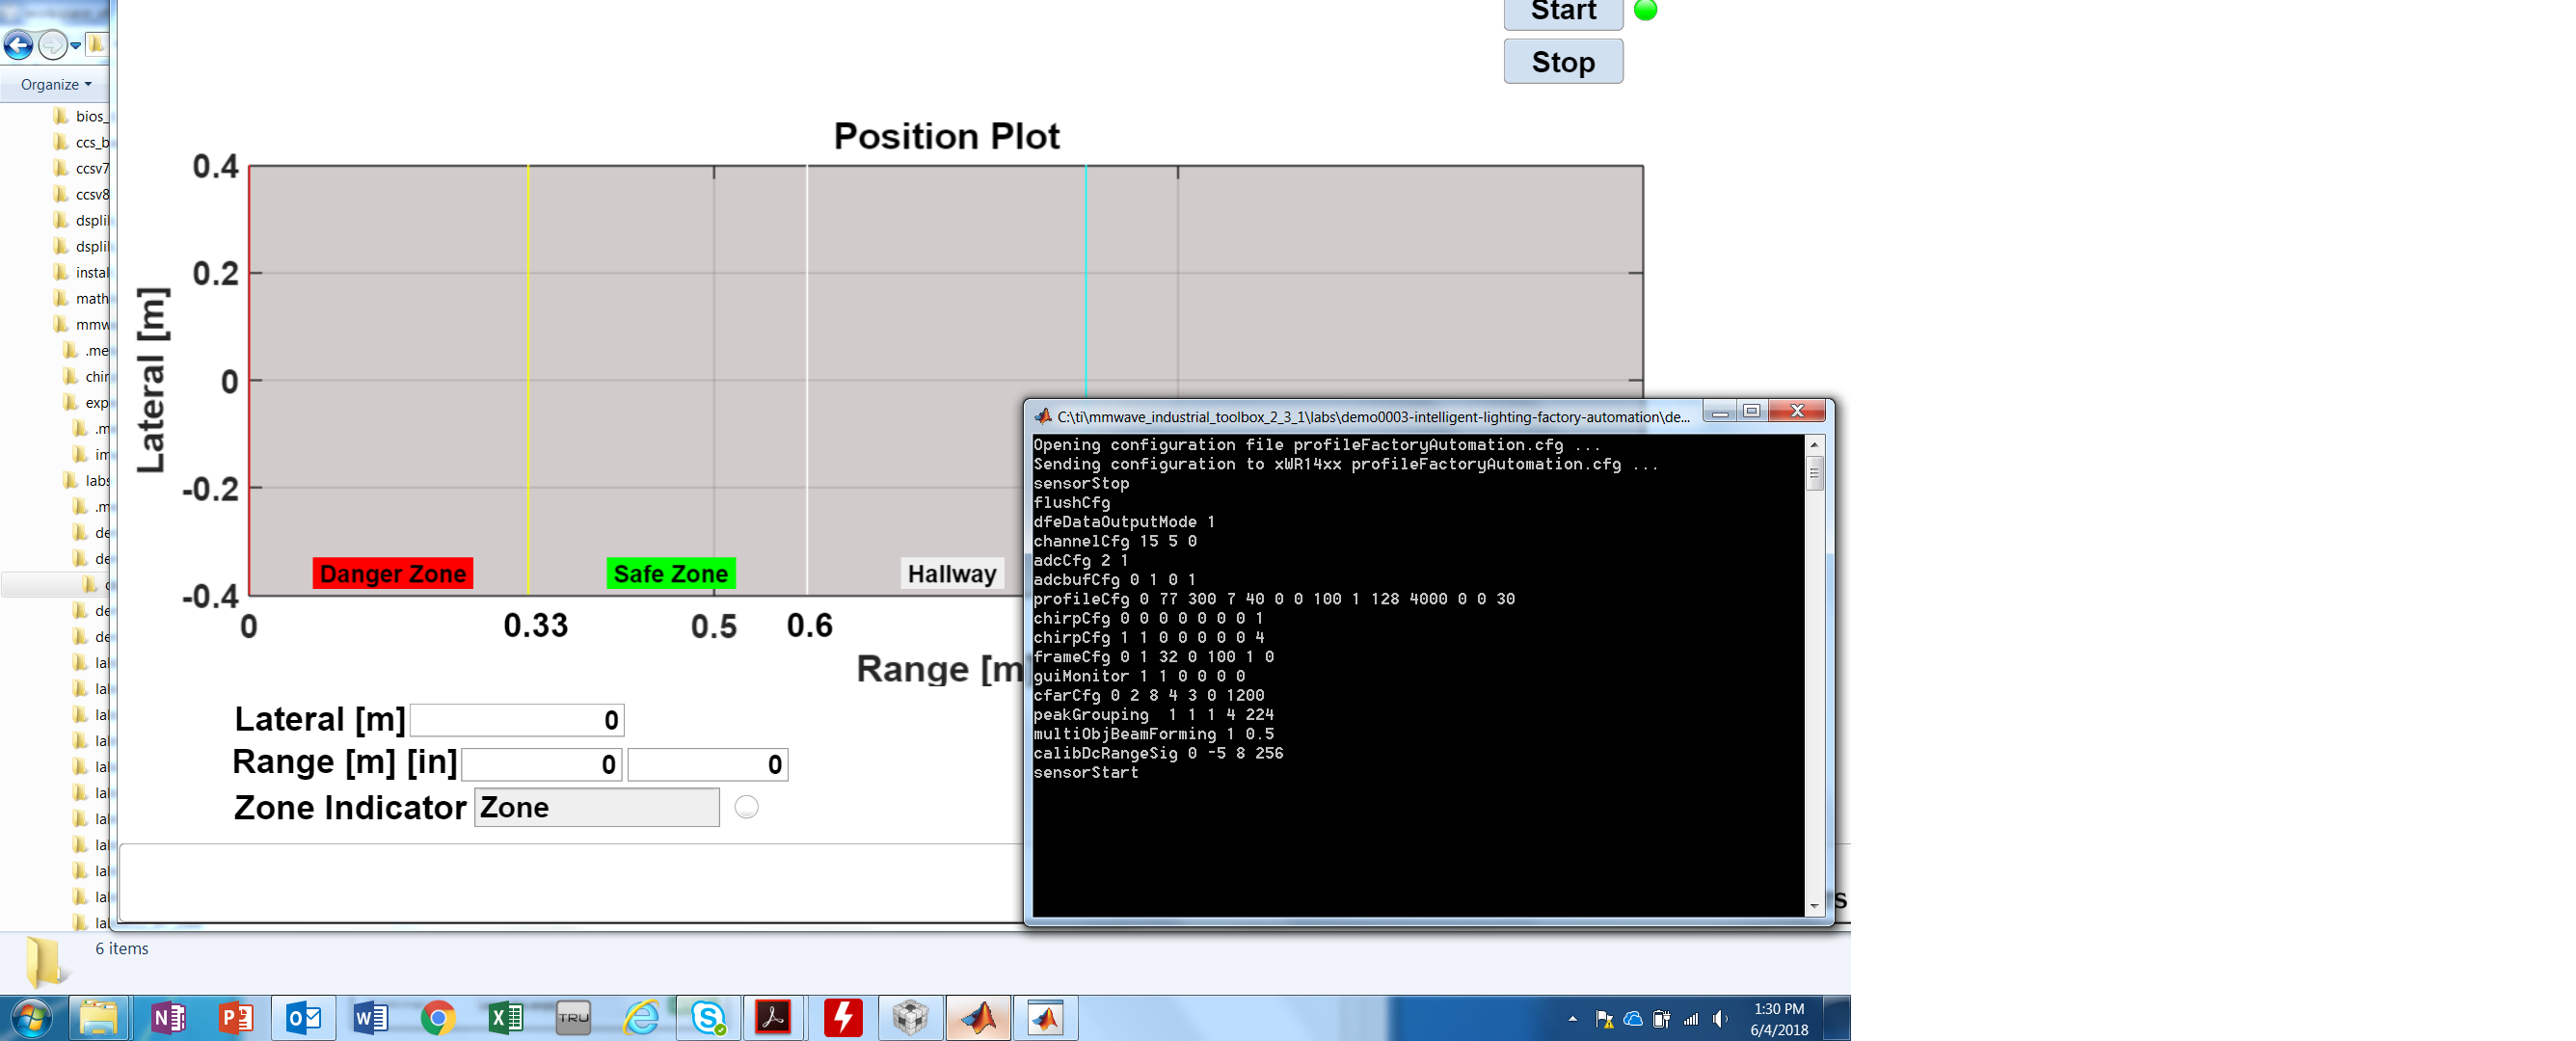Show hidden system tray icons arrow
The height and width of the screenshot is (1041, 2576).
tap(1572, 1019)
